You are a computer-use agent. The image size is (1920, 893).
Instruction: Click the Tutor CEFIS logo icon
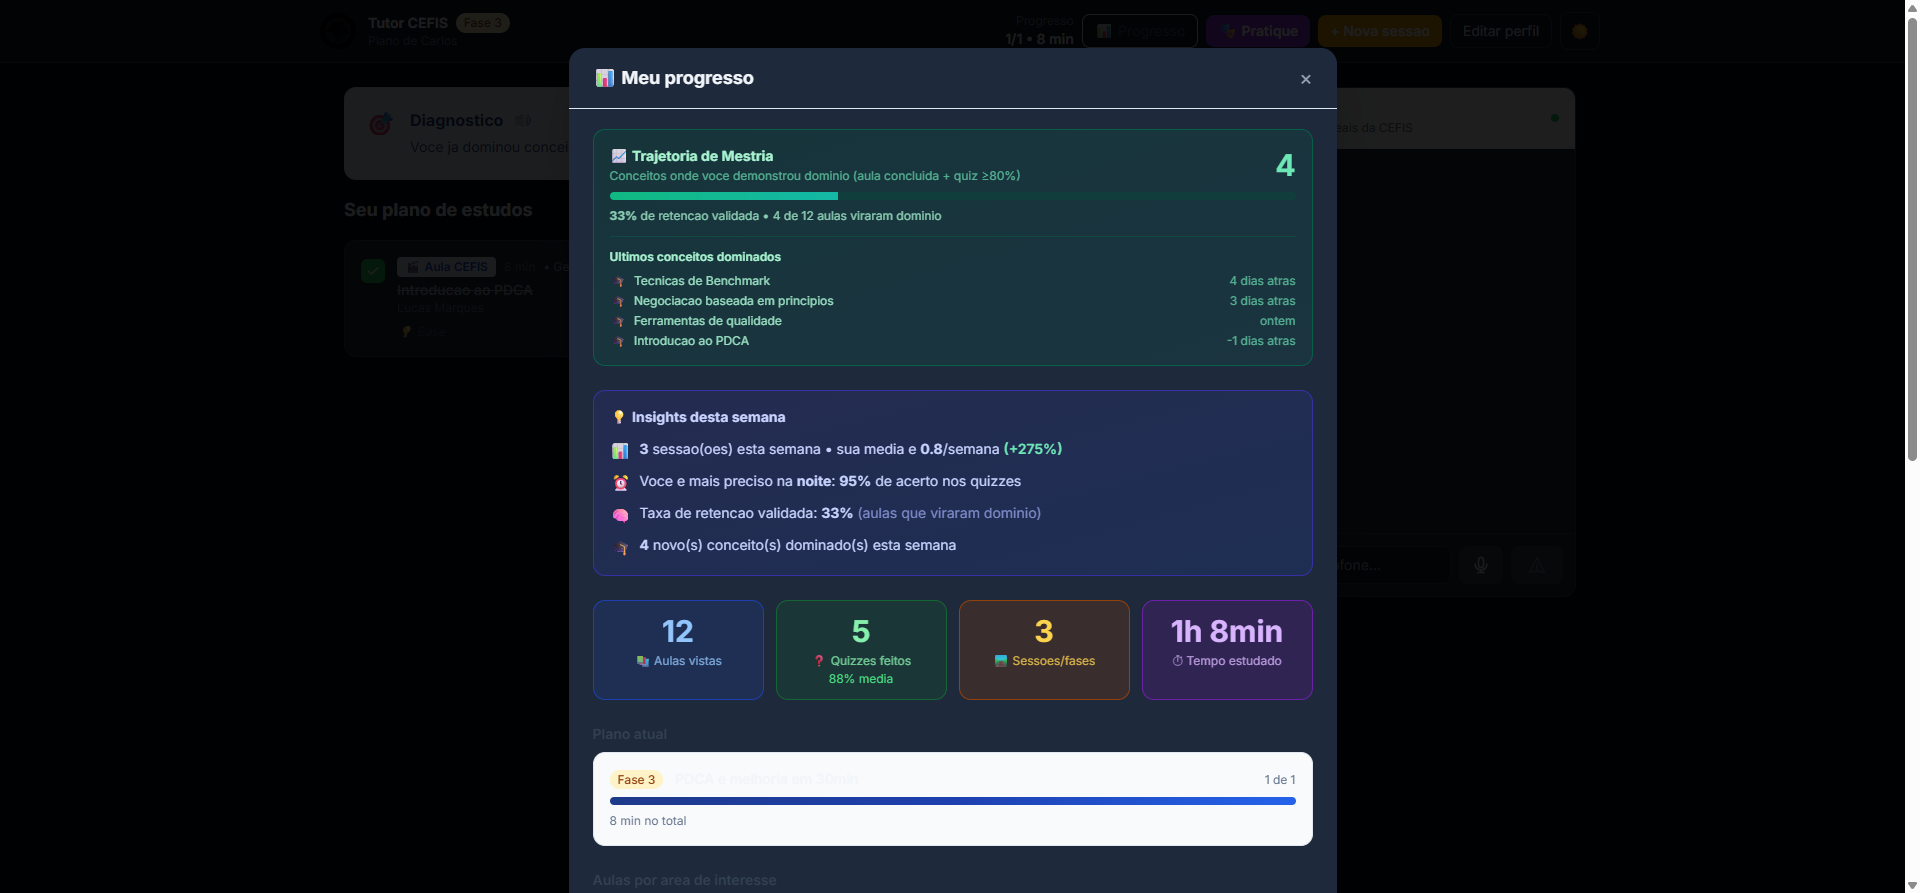pyautogui.click(x=338, y=31)
